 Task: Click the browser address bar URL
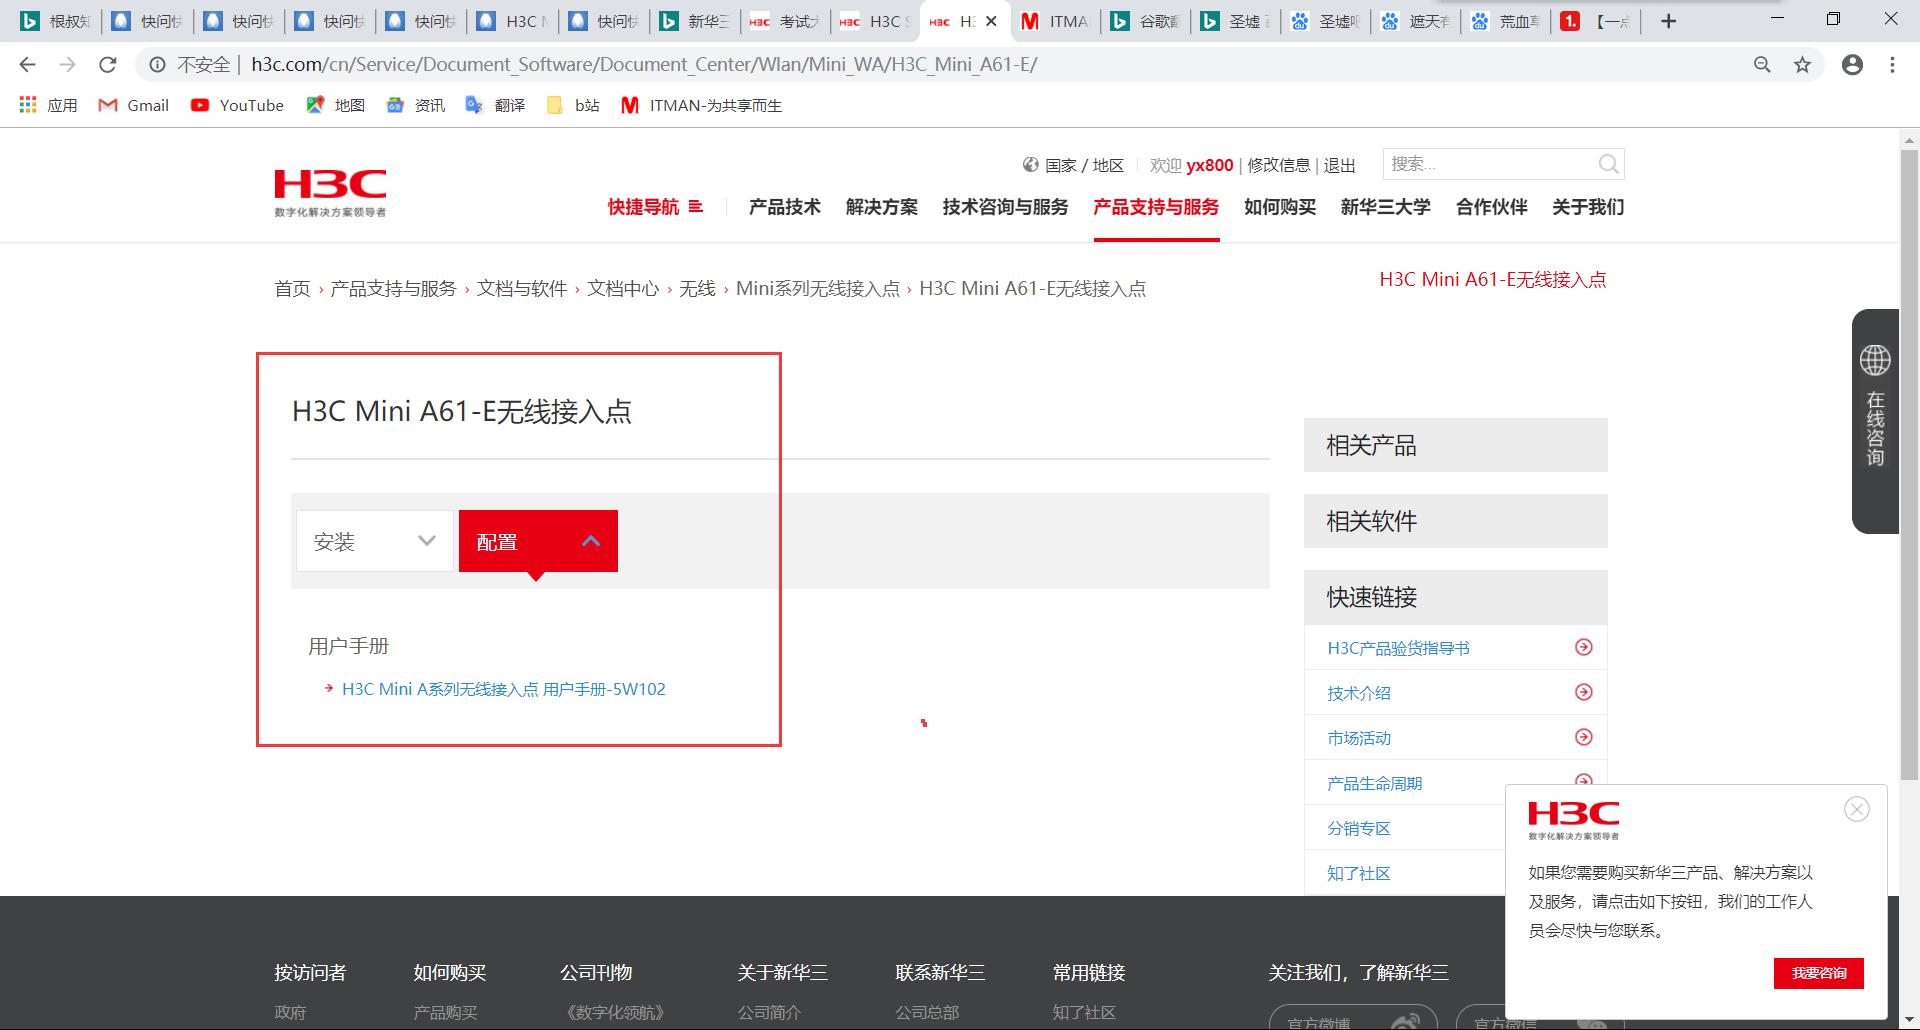644,65
